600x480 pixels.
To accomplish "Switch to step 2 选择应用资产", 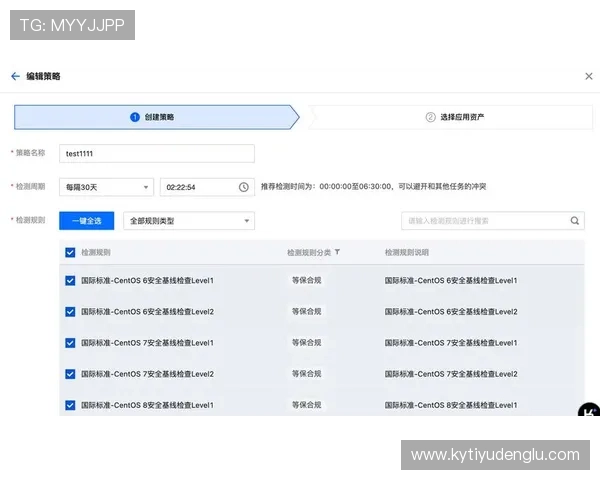I will 450,117.
